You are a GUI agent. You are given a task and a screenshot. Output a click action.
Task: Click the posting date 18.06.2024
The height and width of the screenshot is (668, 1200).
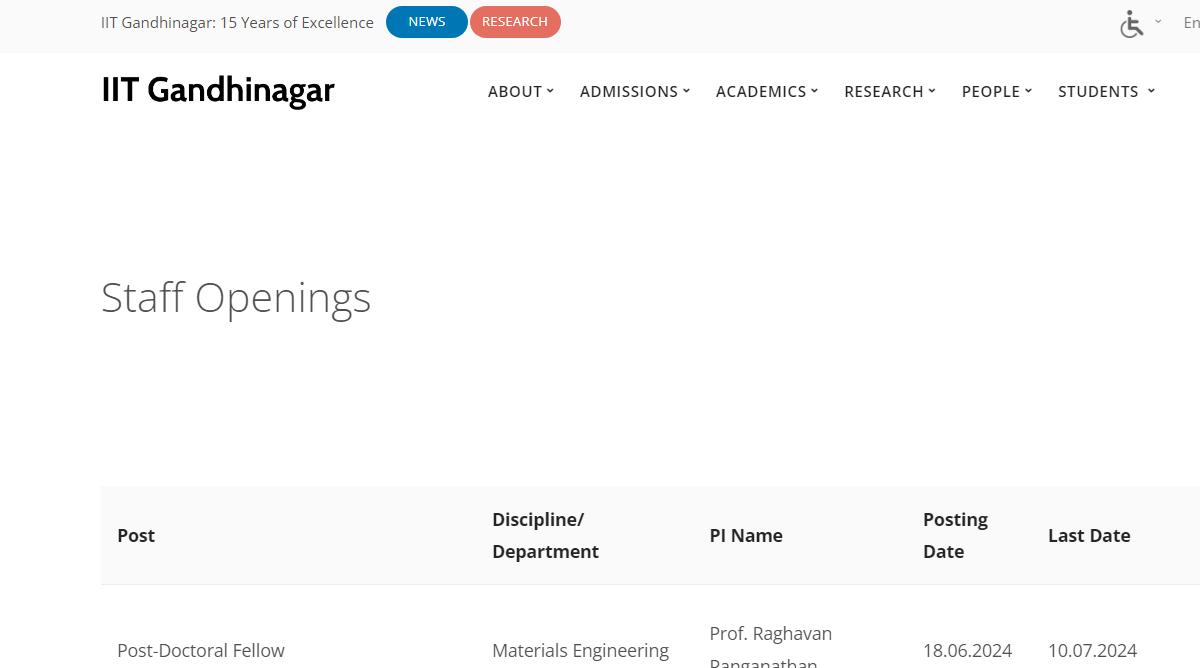coord(967,650)
